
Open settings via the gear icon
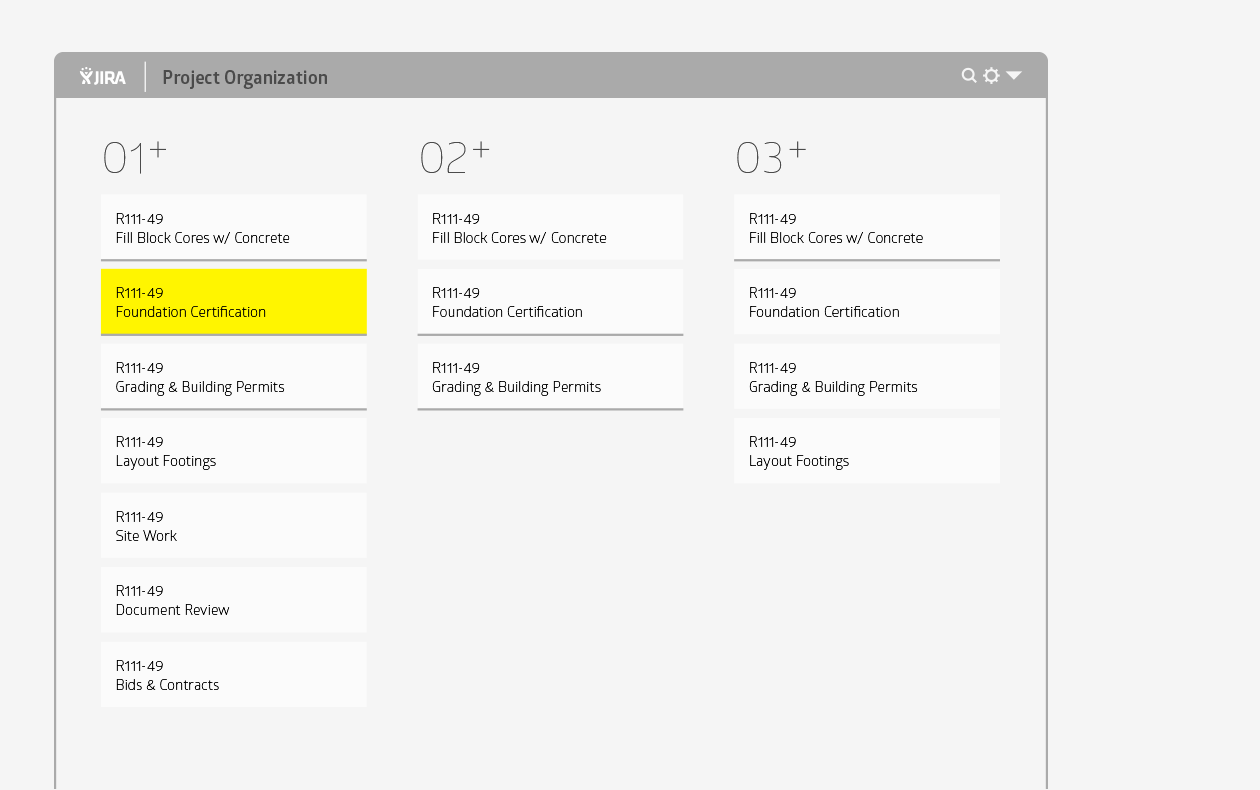pyautogui.click(x=991, y=75)
